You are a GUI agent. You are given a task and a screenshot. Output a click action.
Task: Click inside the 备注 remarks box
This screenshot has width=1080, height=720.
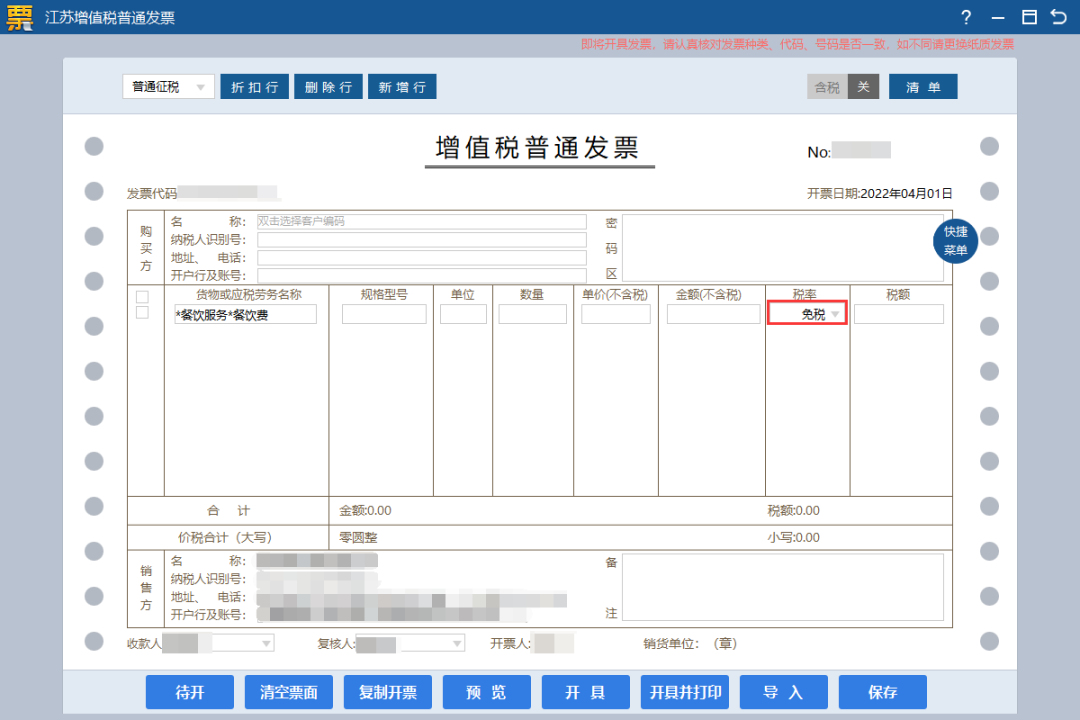pos(785,587)
